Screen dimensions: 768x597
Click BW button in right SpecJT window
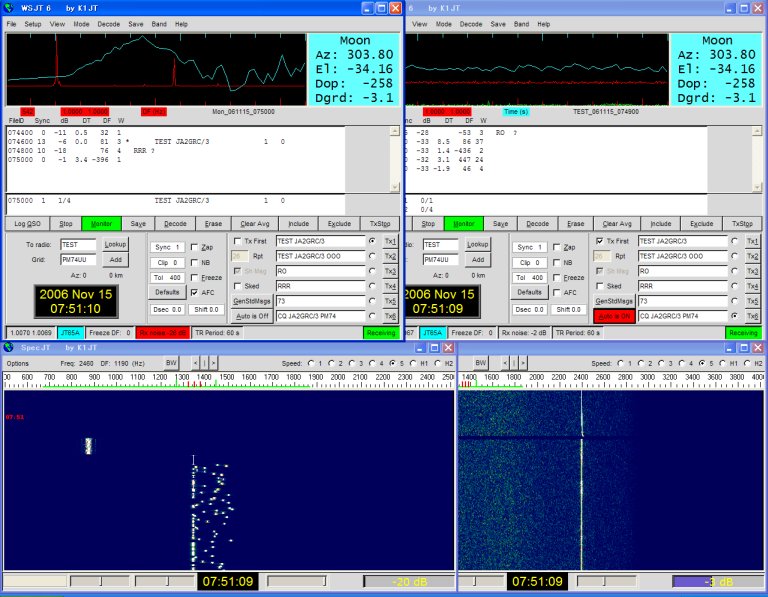pyautogui.click(x=481, y=363)
